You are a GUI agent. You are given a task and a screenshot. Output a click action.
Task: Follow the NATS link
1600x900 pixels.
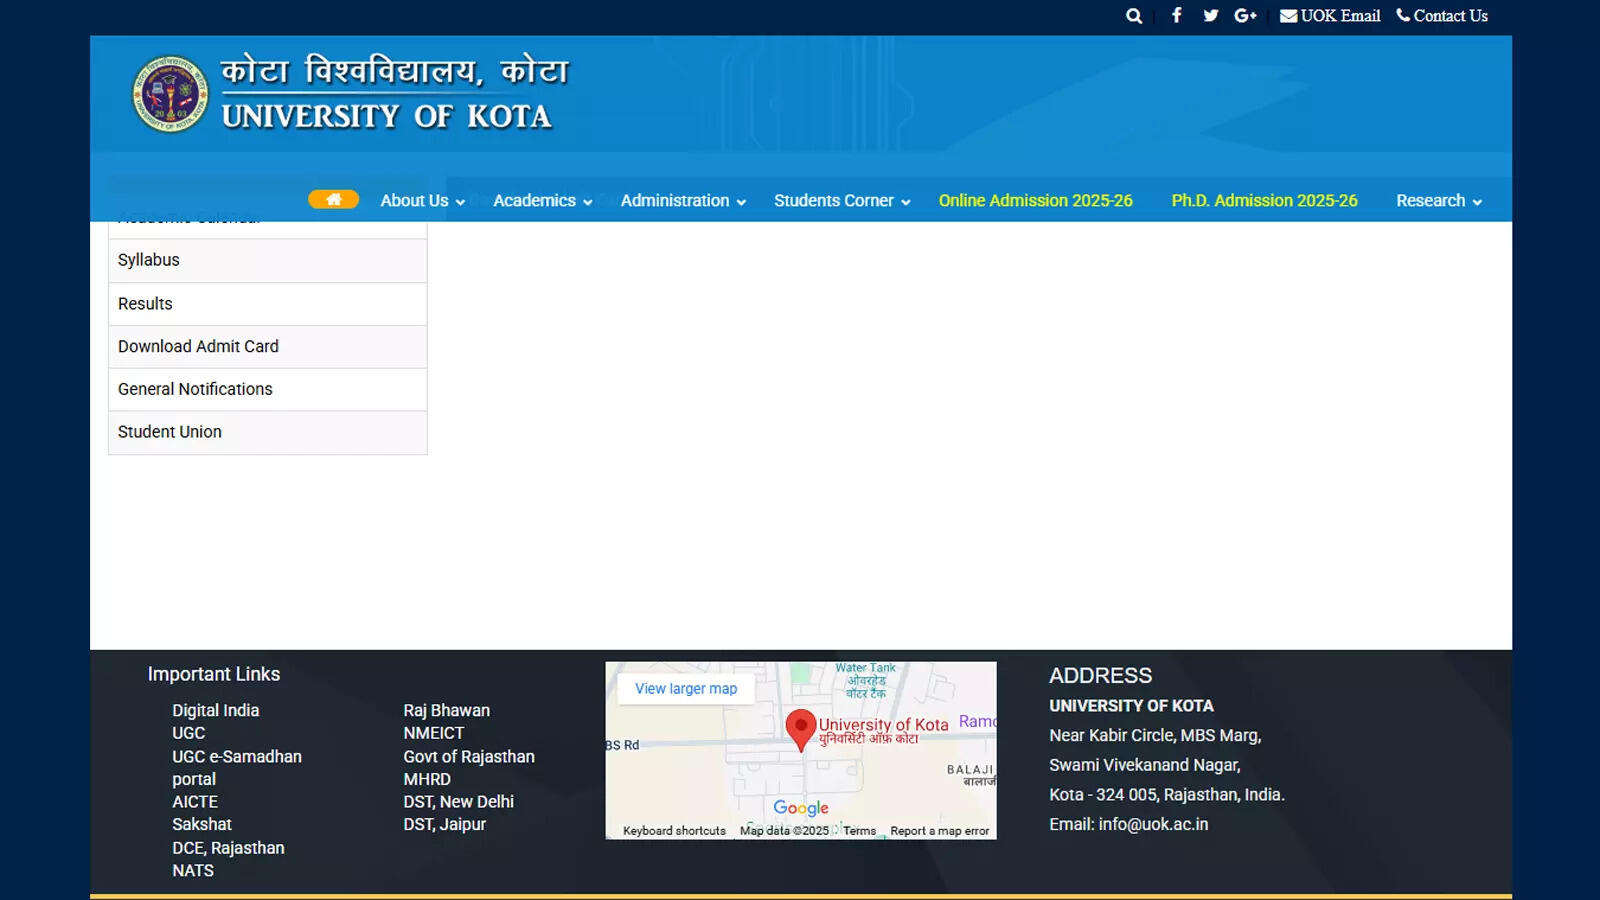click(x=193, y=870)
